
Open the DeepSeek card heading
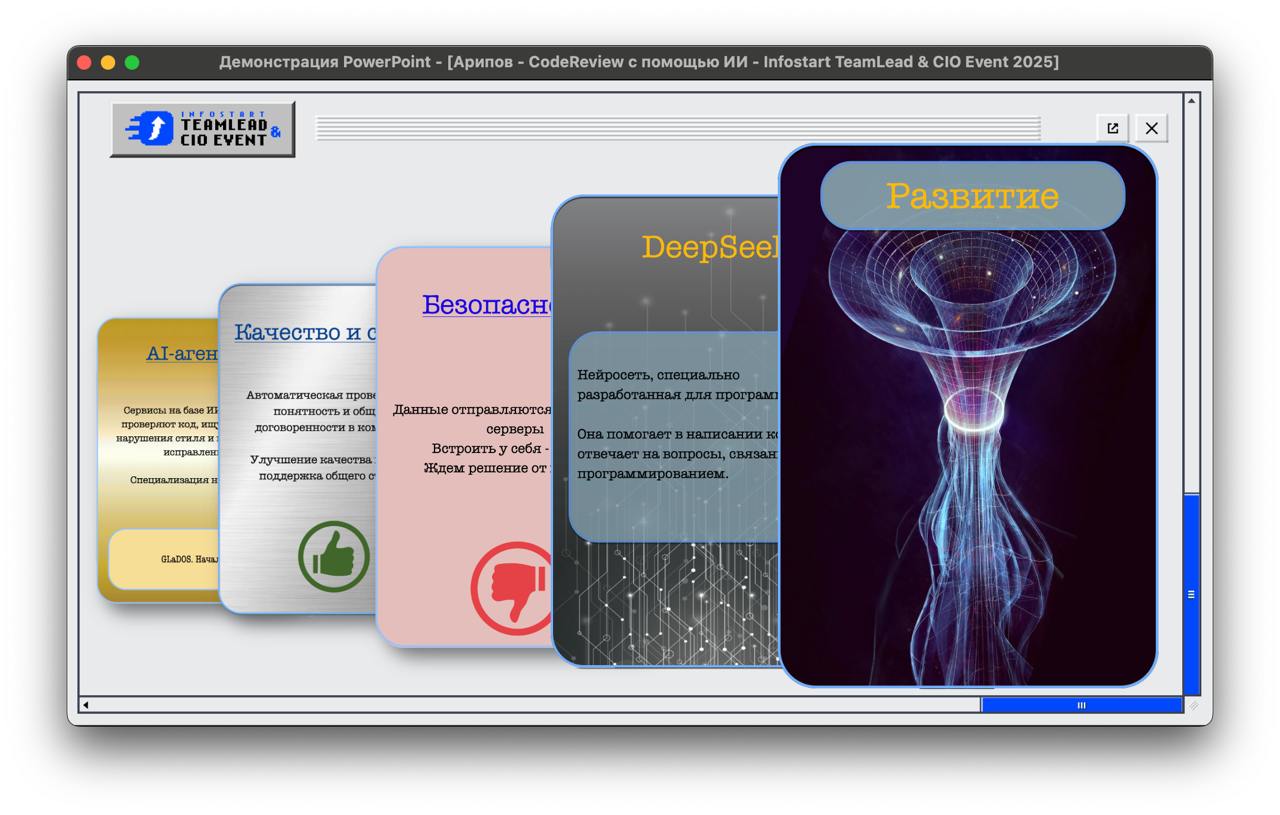click(x=710, y=247)
